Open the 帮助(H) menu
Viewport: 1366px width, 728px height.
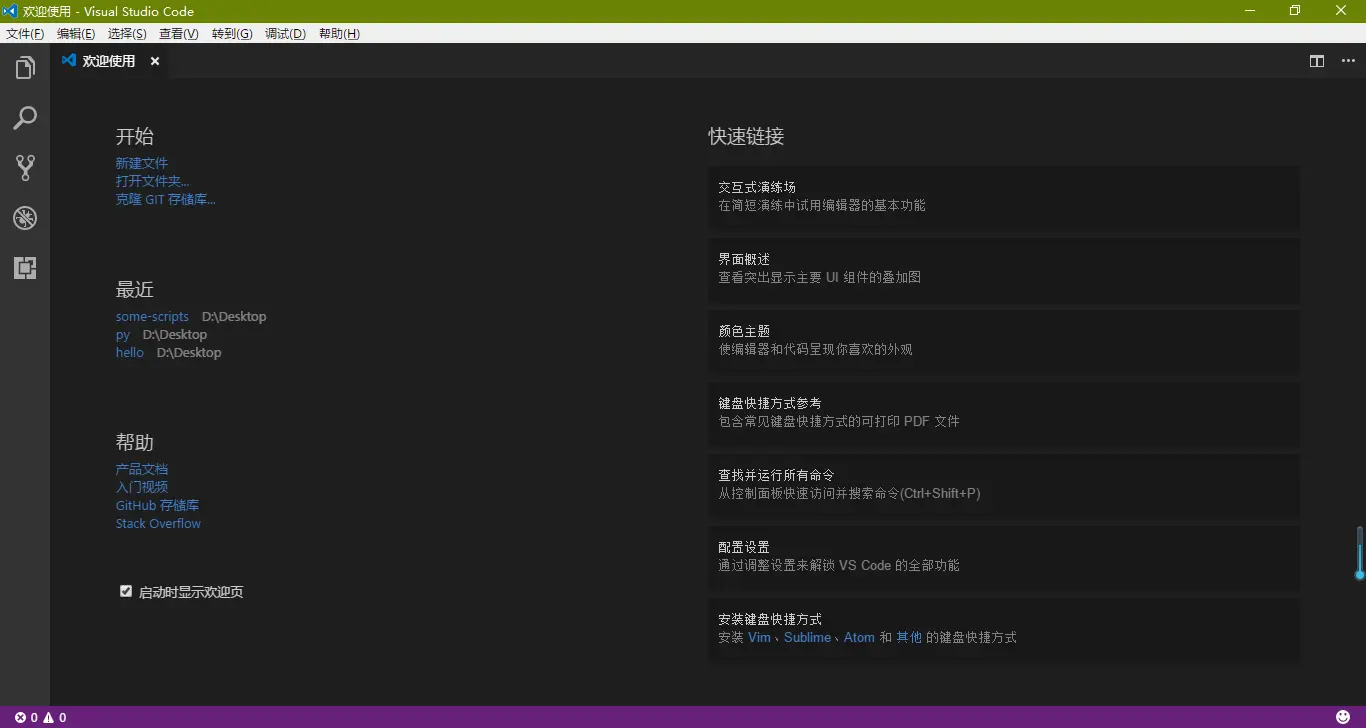pyautogui.click(x=339, y=33)
